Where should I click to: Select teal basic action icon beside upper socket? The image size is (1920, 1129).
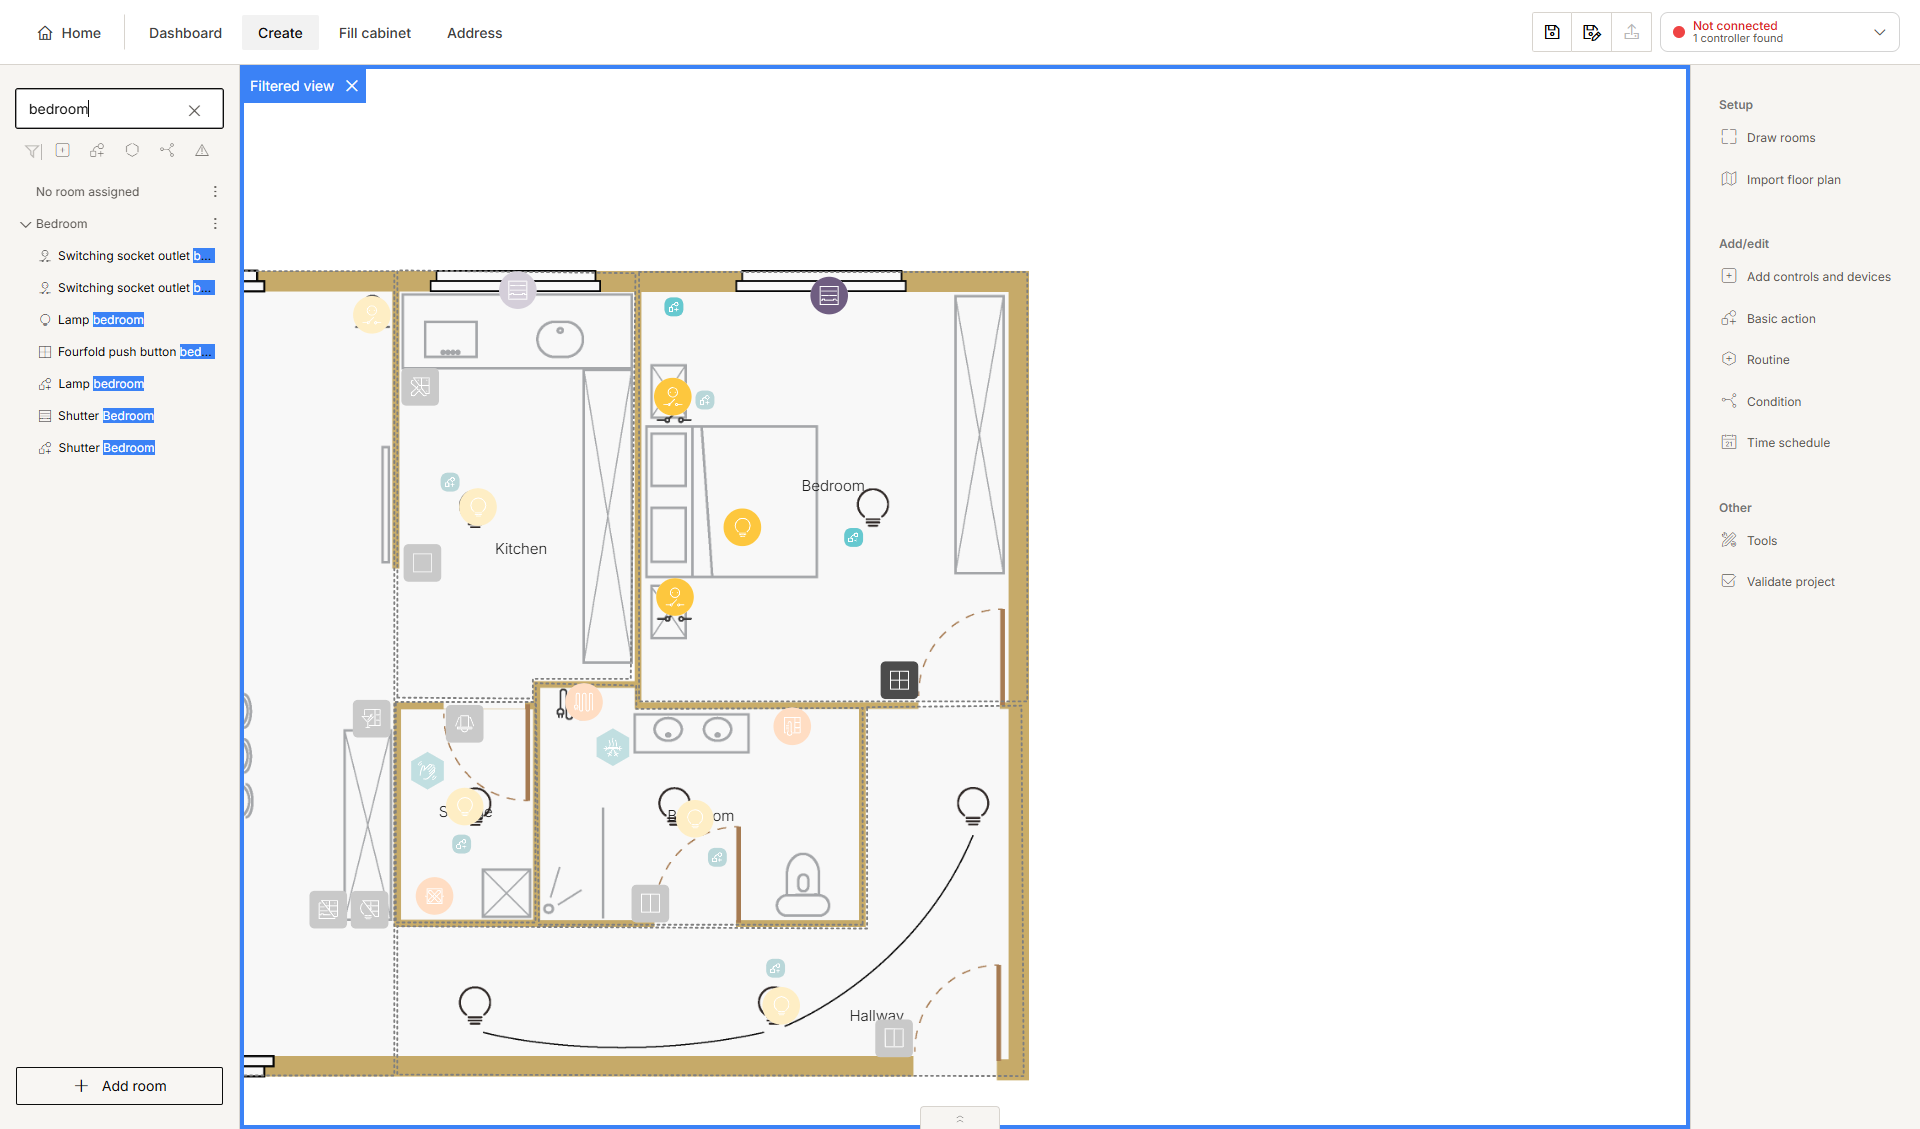(x=705, y=400)
